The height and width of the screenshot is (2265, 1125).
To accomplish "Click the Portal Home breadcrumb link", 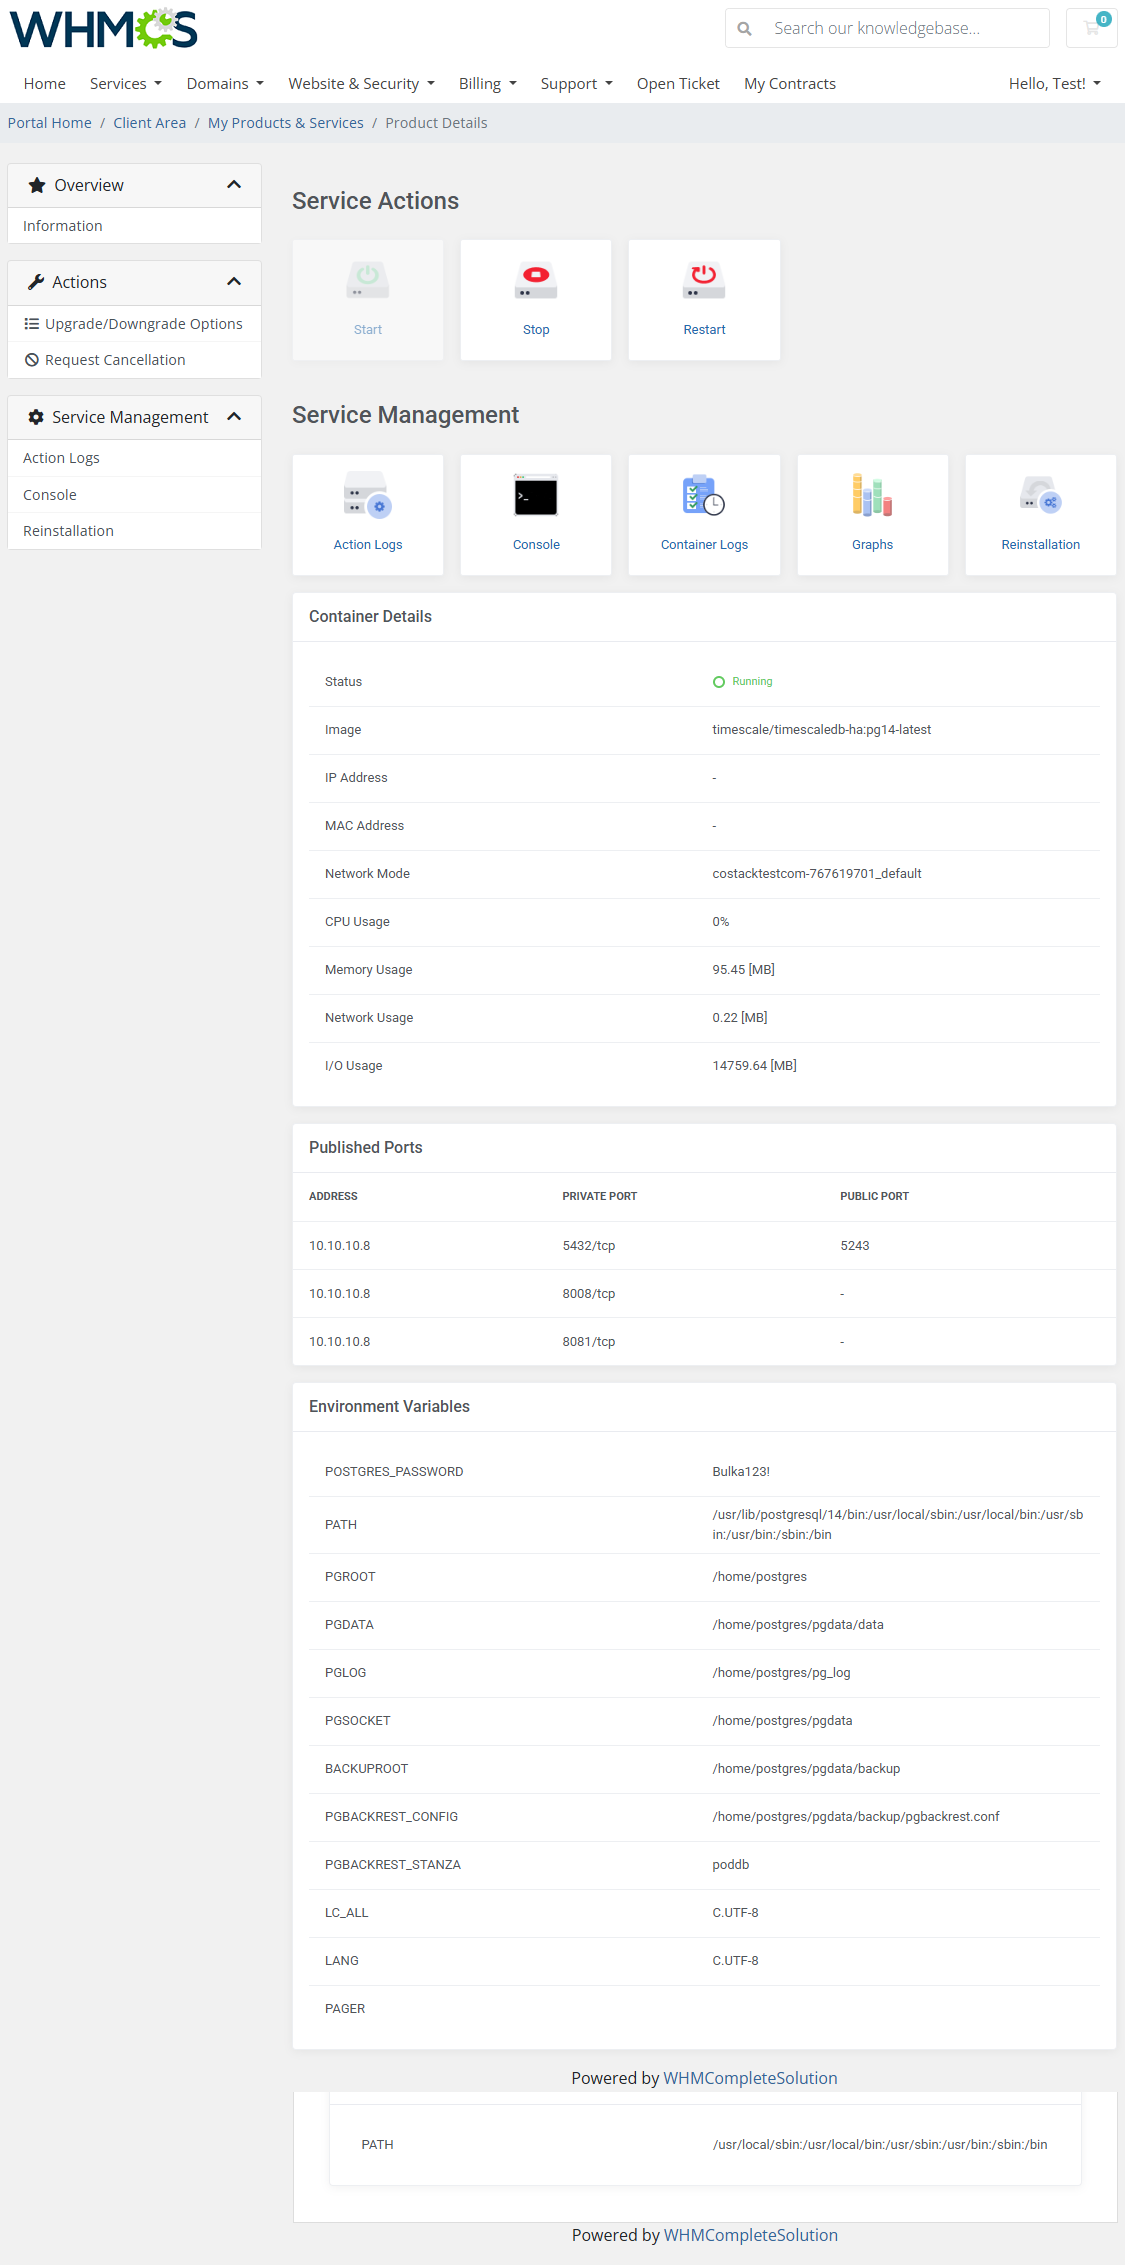I will point(50,123).
